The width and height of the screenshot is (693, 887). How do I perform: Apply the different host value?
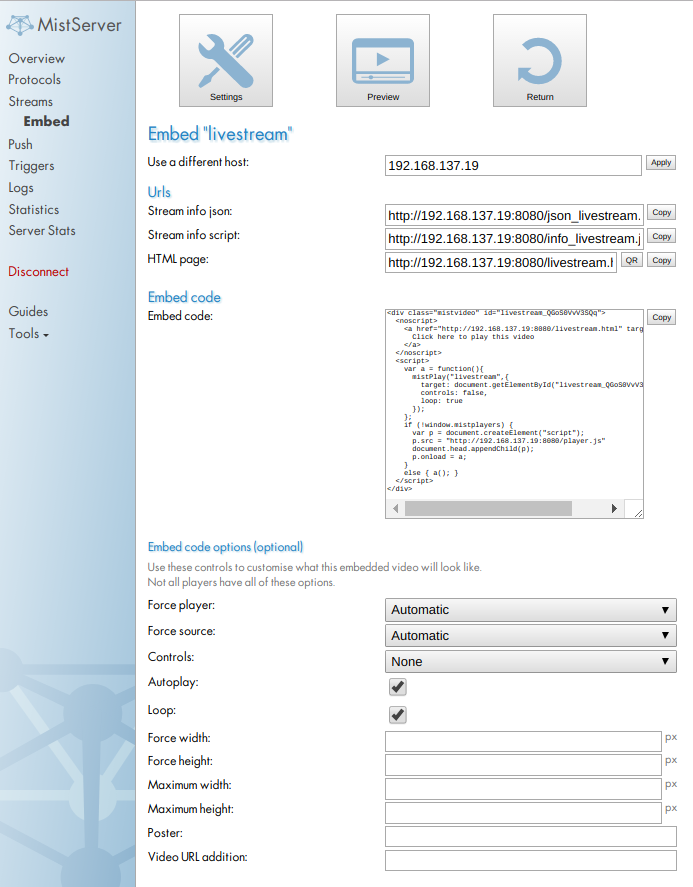[x=661, y=163]
